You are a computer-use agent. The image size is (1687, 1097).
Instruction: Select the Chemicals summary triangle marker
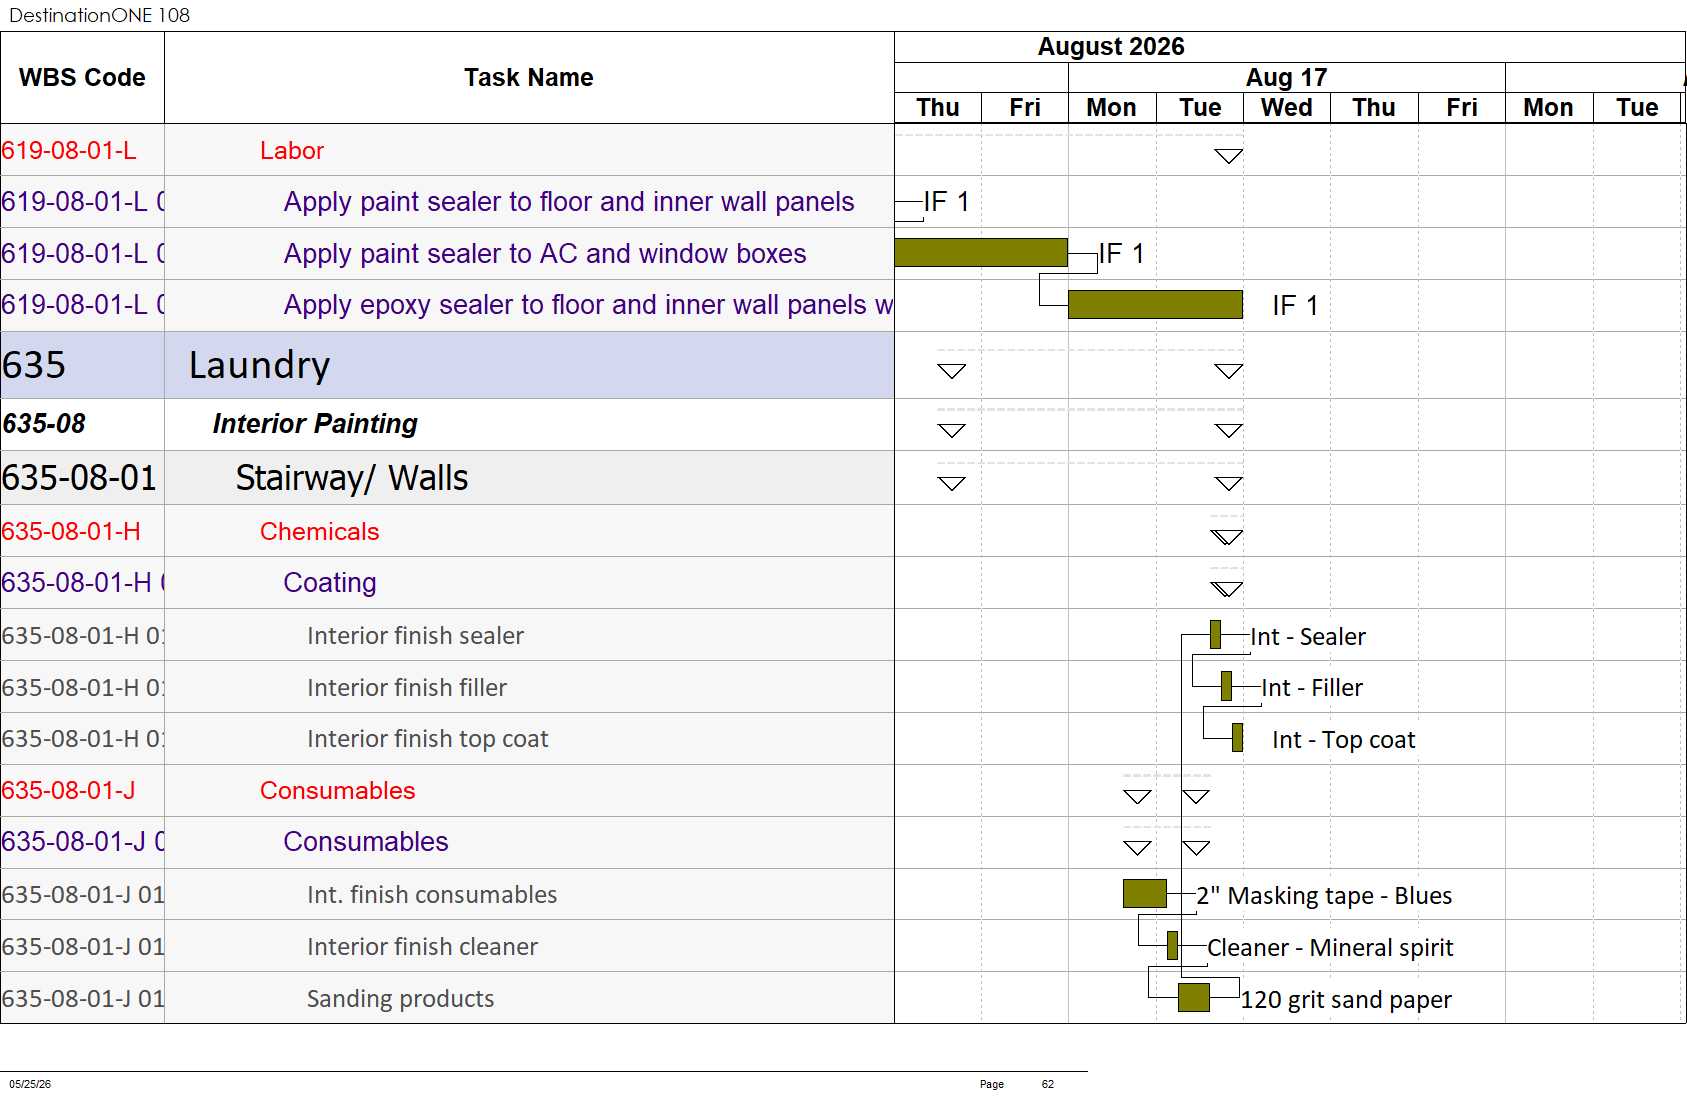[x=1226, y=537]
